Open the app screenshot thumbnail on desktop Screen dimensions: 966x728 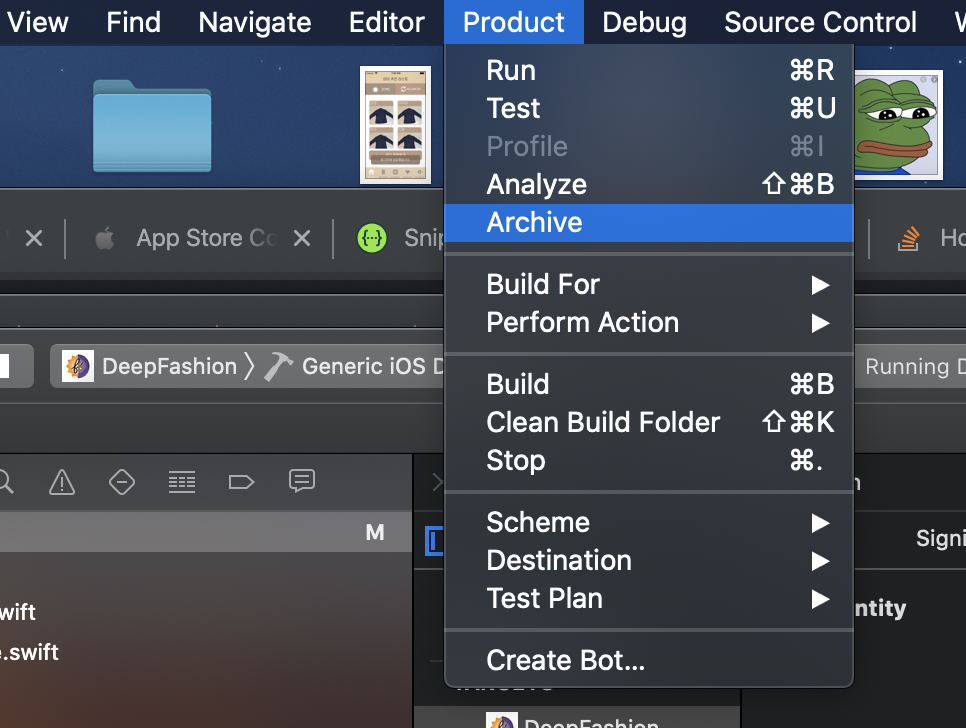tap(396, 125)
